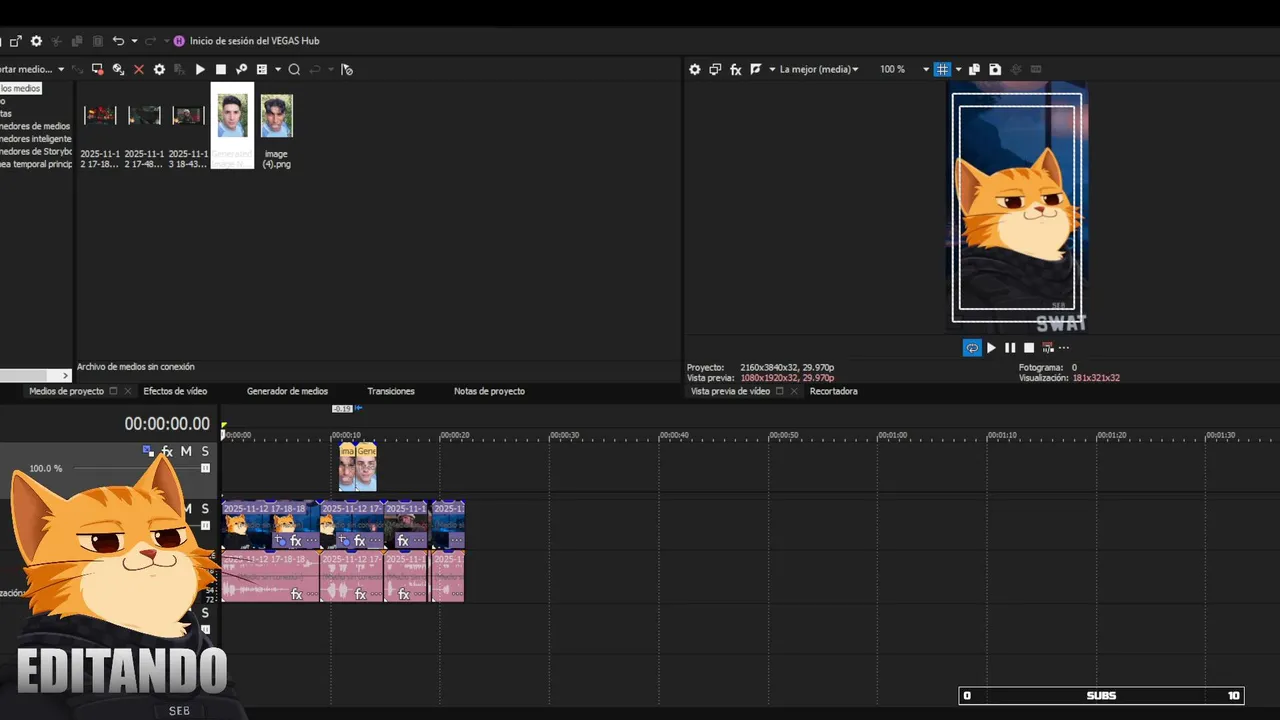Toggle the overlays grid icon in preview
1280x720 pixels.
[x=942, y=69]
